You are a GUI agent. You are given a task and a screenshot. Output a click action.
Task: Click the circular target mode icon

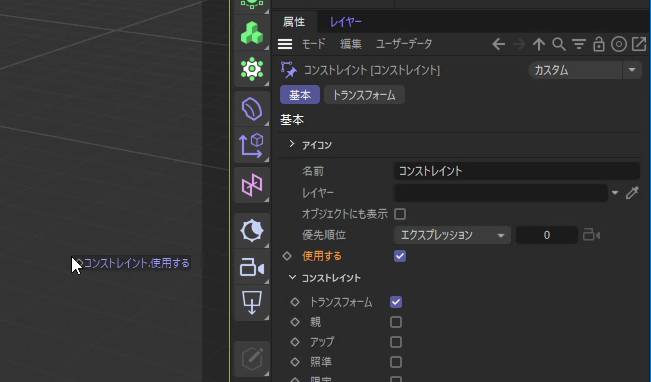[x=619, y=44]
